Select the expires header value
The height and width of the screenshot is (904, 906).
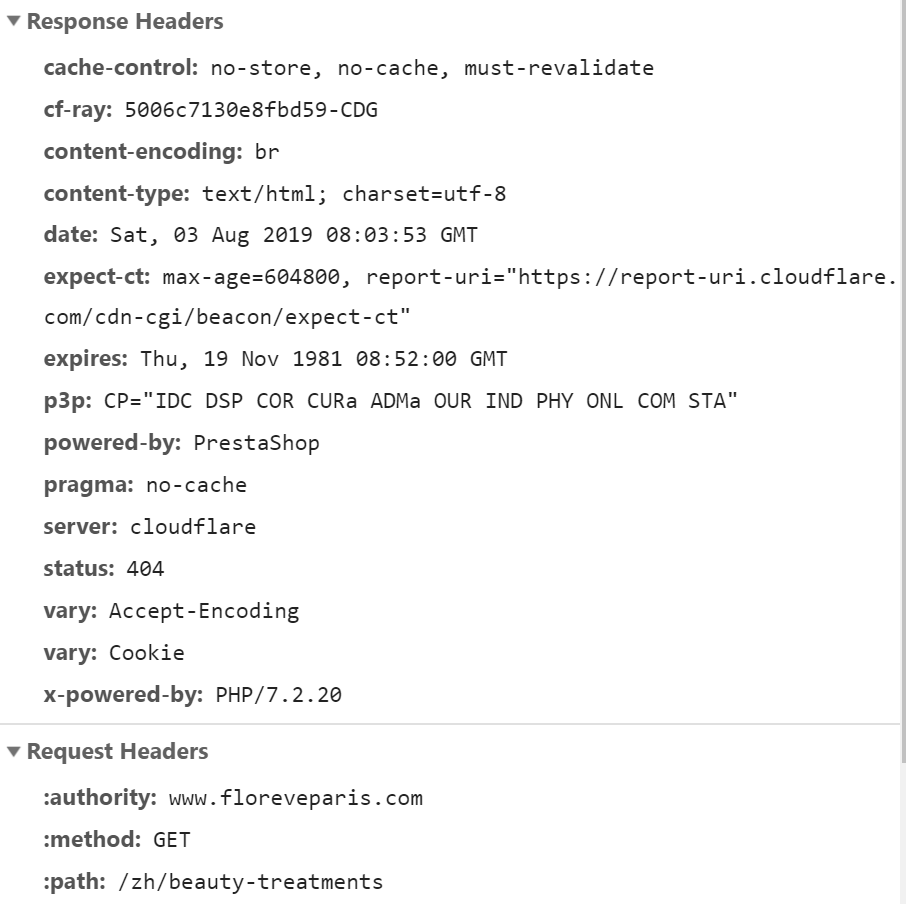tap(324, 359)
